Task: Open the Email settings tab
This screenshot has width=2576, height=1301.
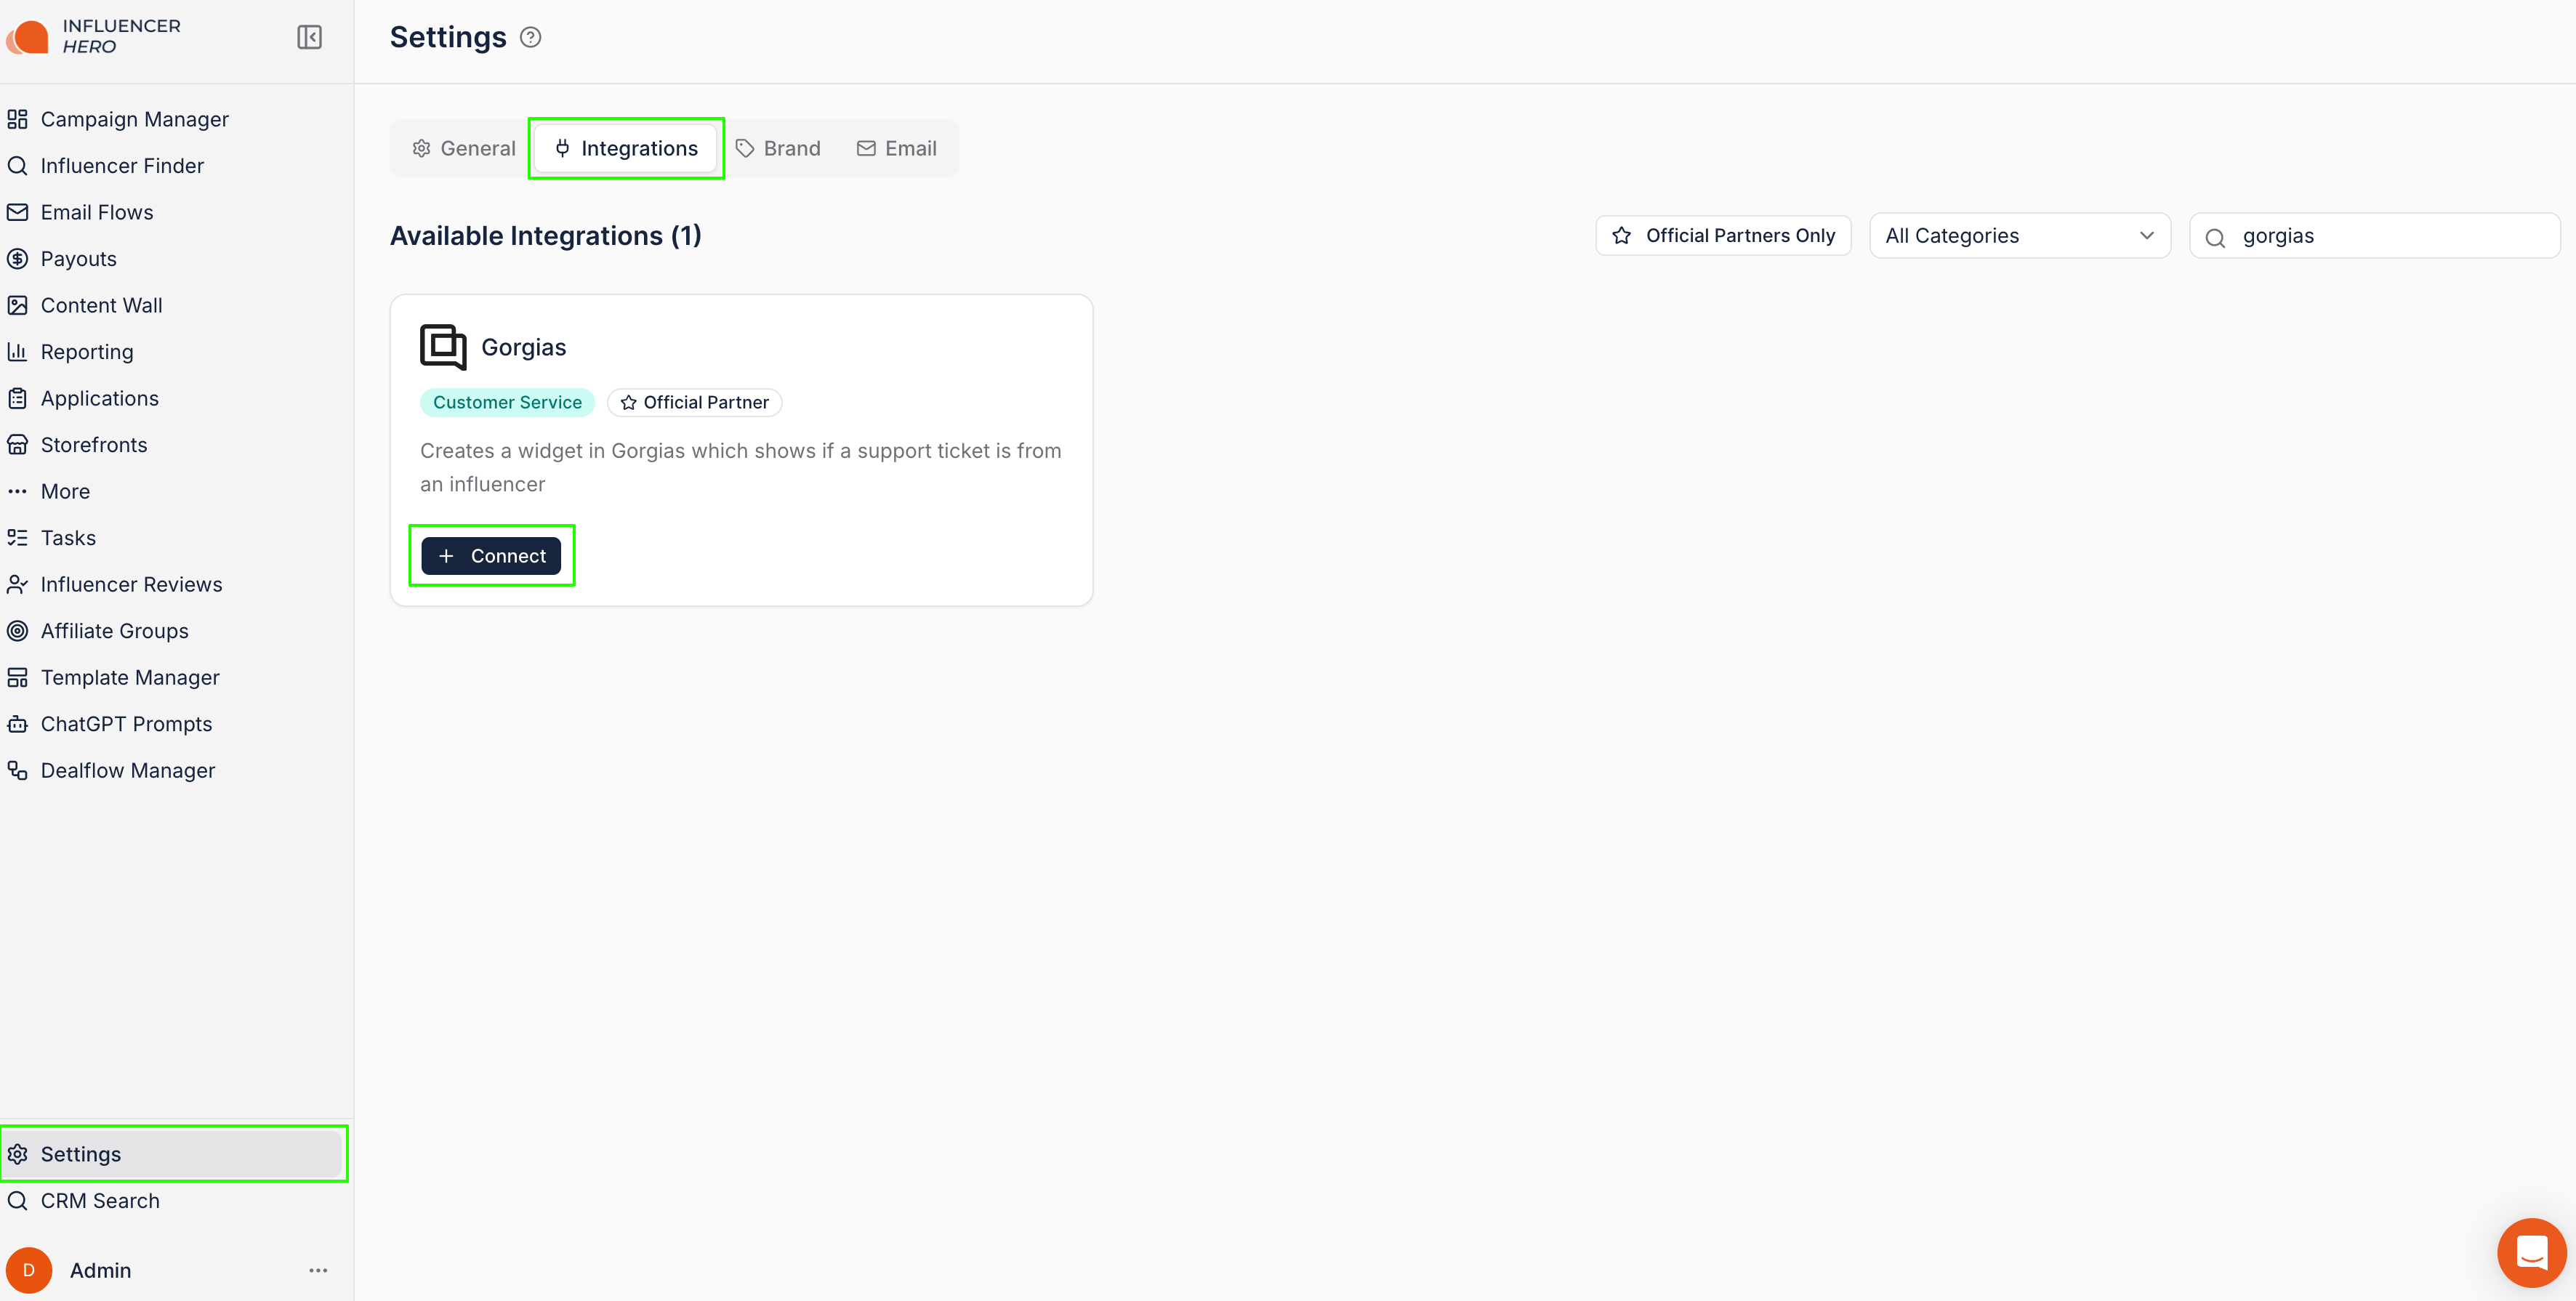Action: click(x=897, y=149)
